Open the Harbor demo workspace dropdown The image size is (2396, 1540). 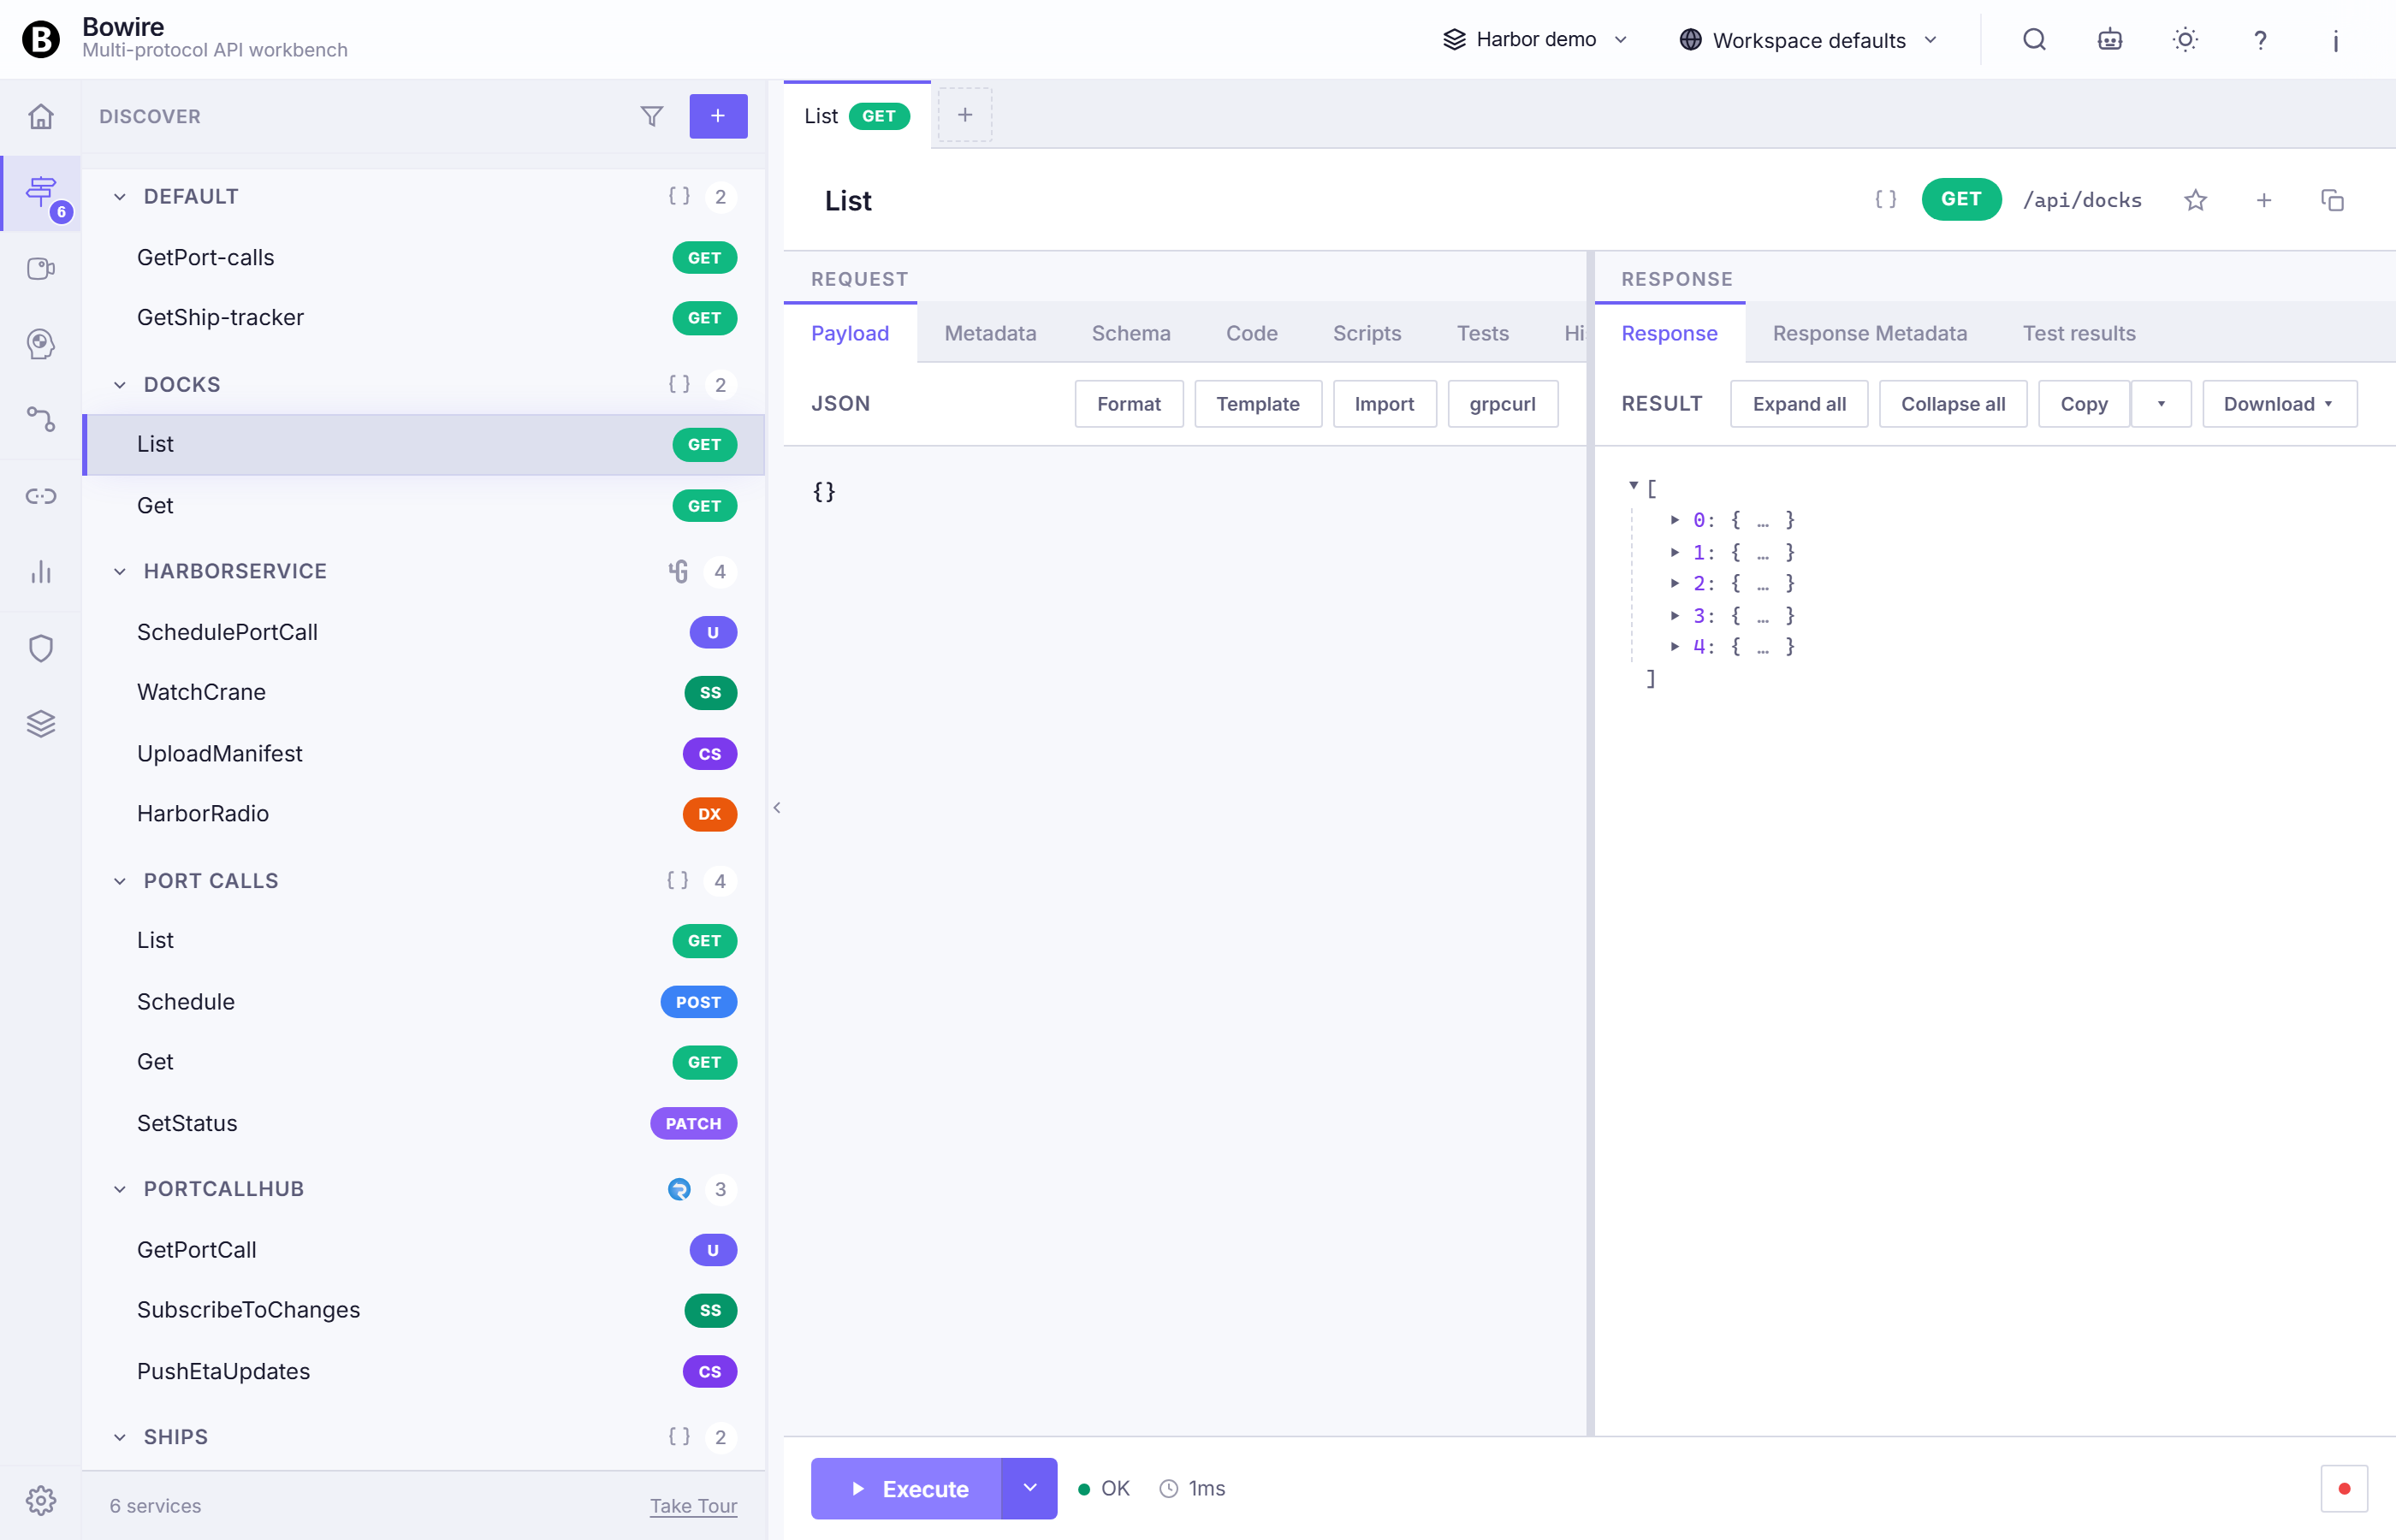pos(1536,40)
